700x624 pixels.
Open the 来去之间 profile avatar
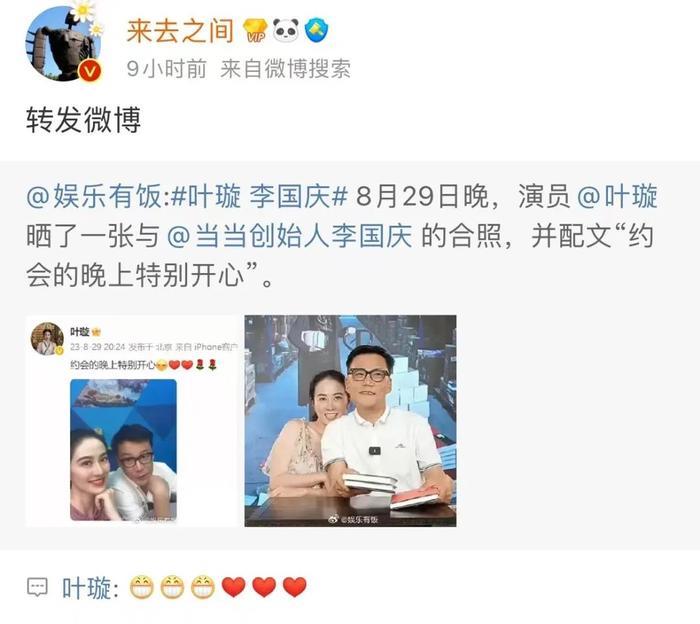pyautogui.click(x=63, y=43)
